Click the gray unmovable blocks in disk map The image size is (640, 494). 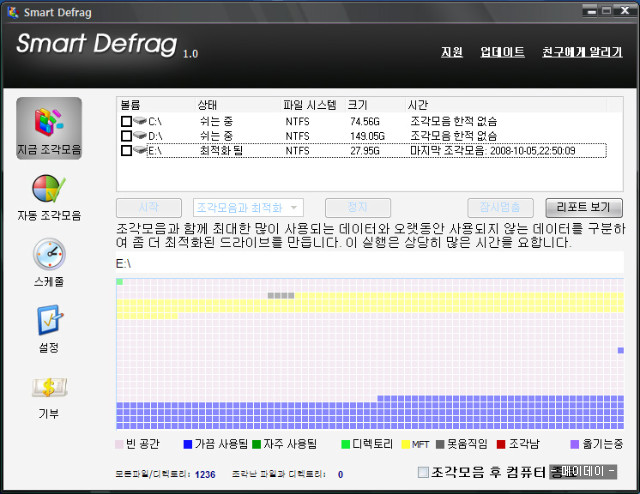(281, 296)
